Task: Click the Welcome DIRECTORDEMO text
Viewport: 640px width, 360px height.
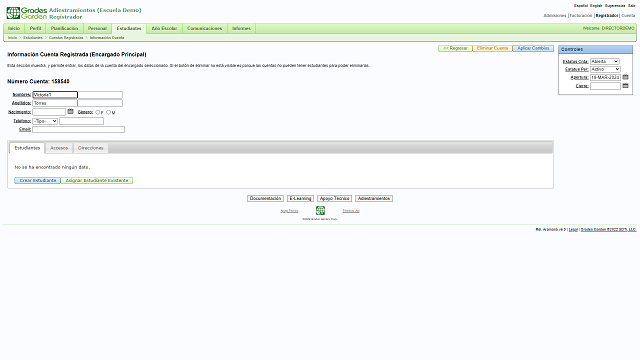Action: 609,28
